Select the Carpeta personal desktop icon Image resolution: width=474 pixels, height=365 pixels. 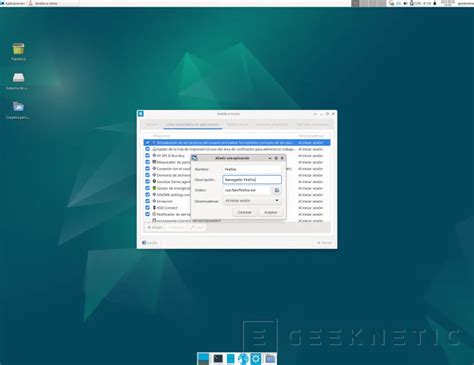pyautogui.click(x=18, y=107)
